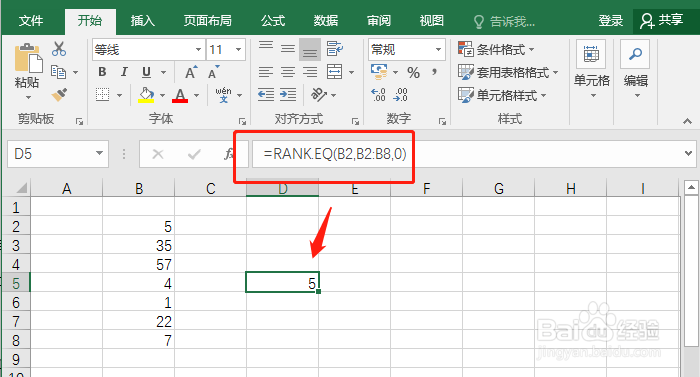The width and height of the screenshot is (700, 377).
Task: Select the Format Painter brush
Action: (x=59, y=95)
